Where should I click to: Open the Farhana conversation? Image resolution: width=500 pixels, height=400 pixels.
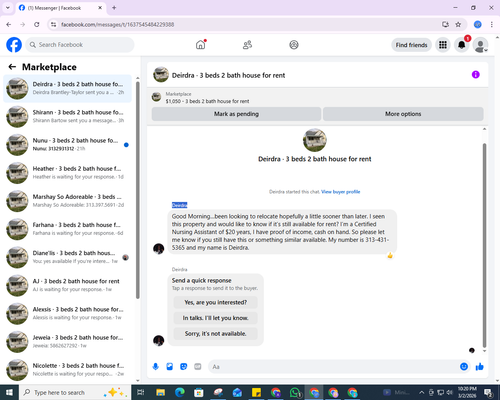[67, 229]
